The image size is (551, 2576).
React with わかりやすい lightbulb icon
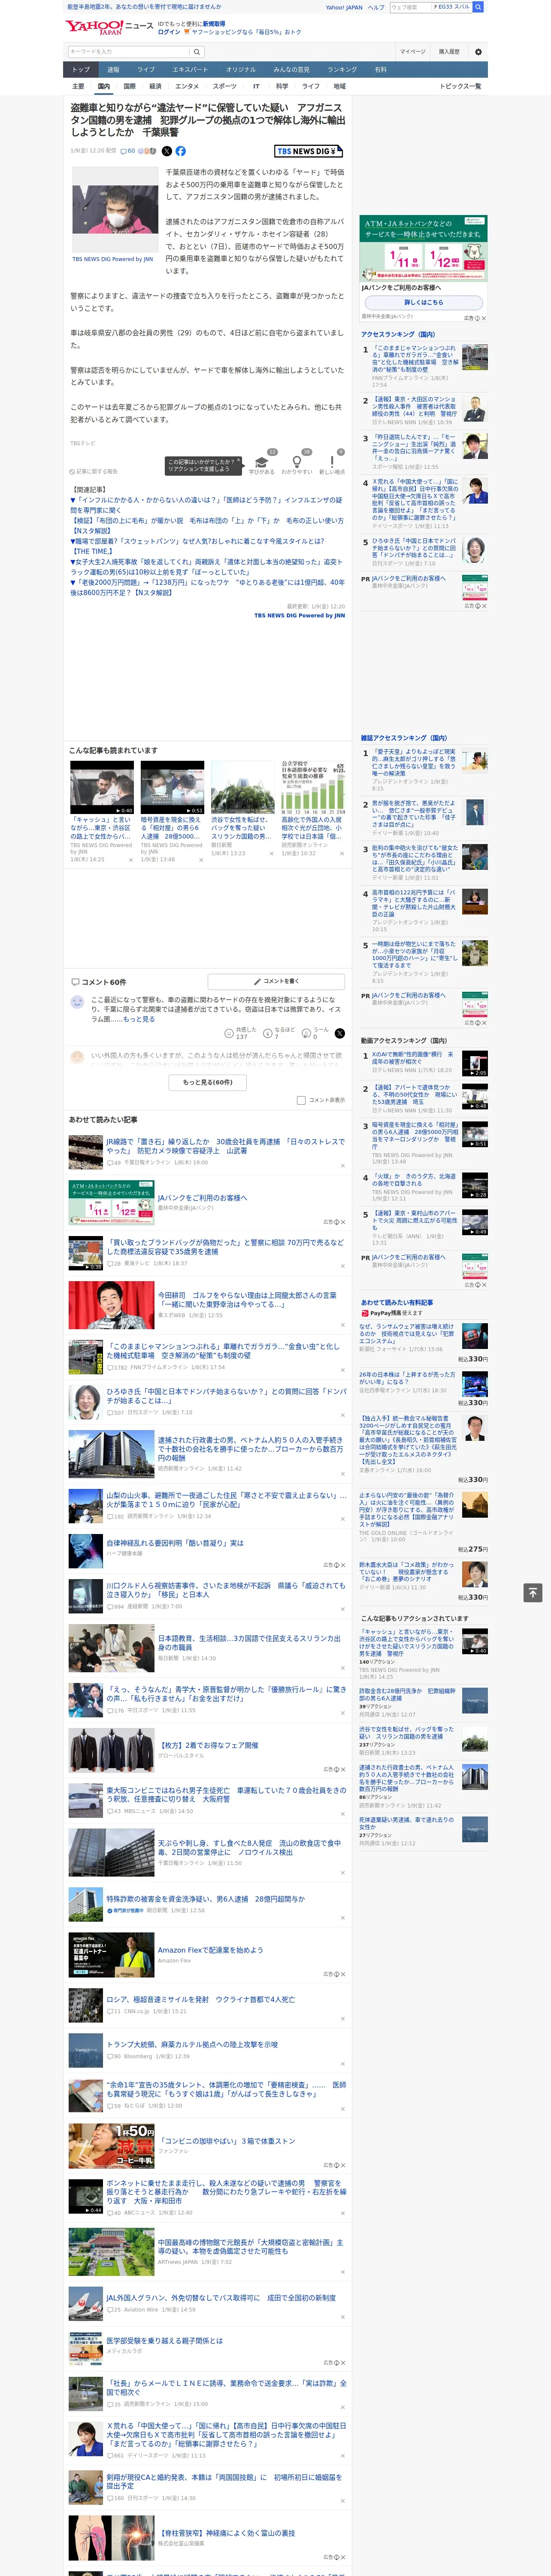pos(296,463)
